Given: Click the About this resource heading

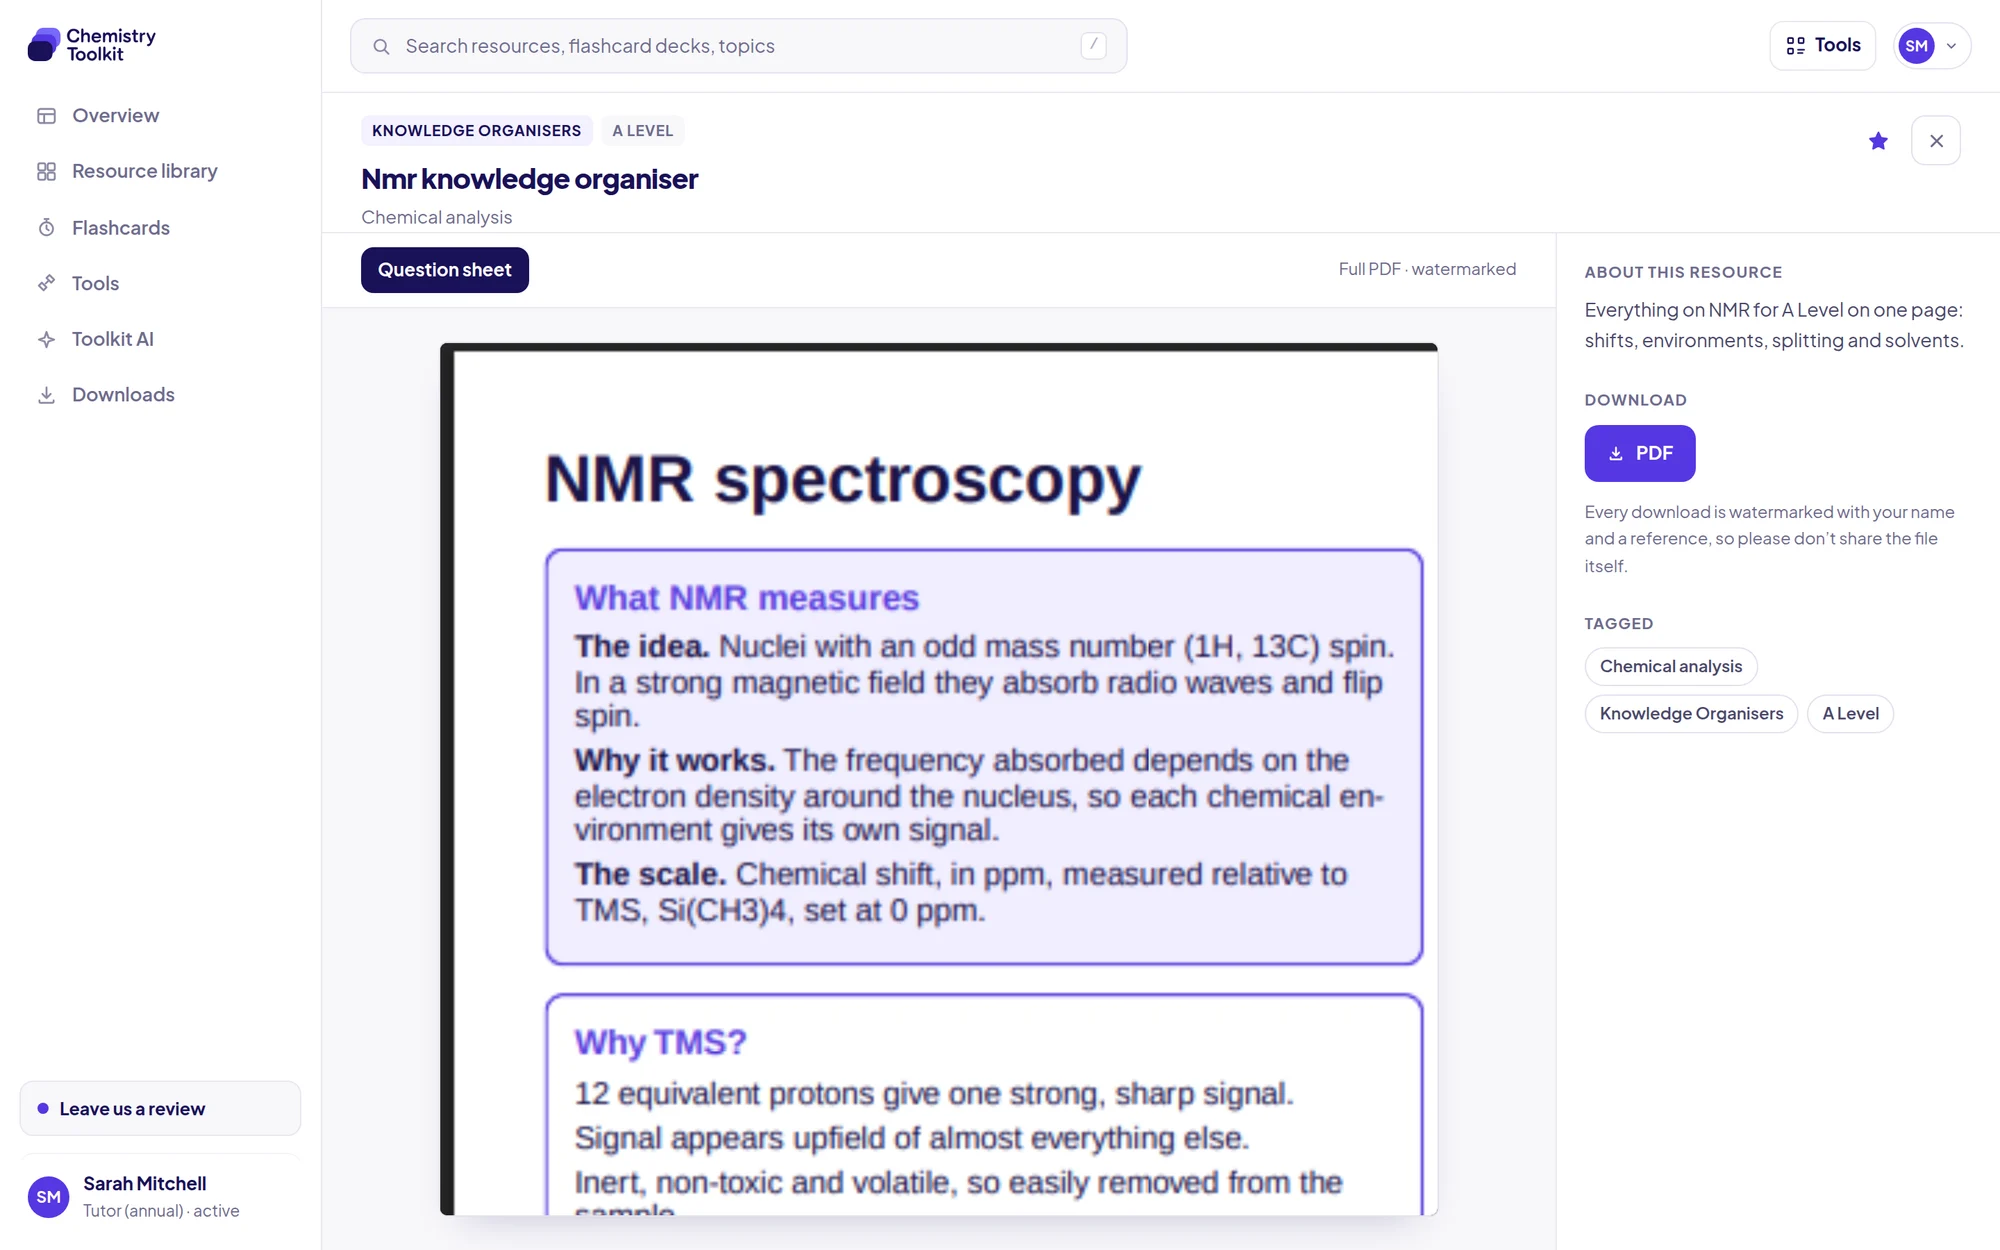Looking at the screenshot, I should tap(1683, 272).
